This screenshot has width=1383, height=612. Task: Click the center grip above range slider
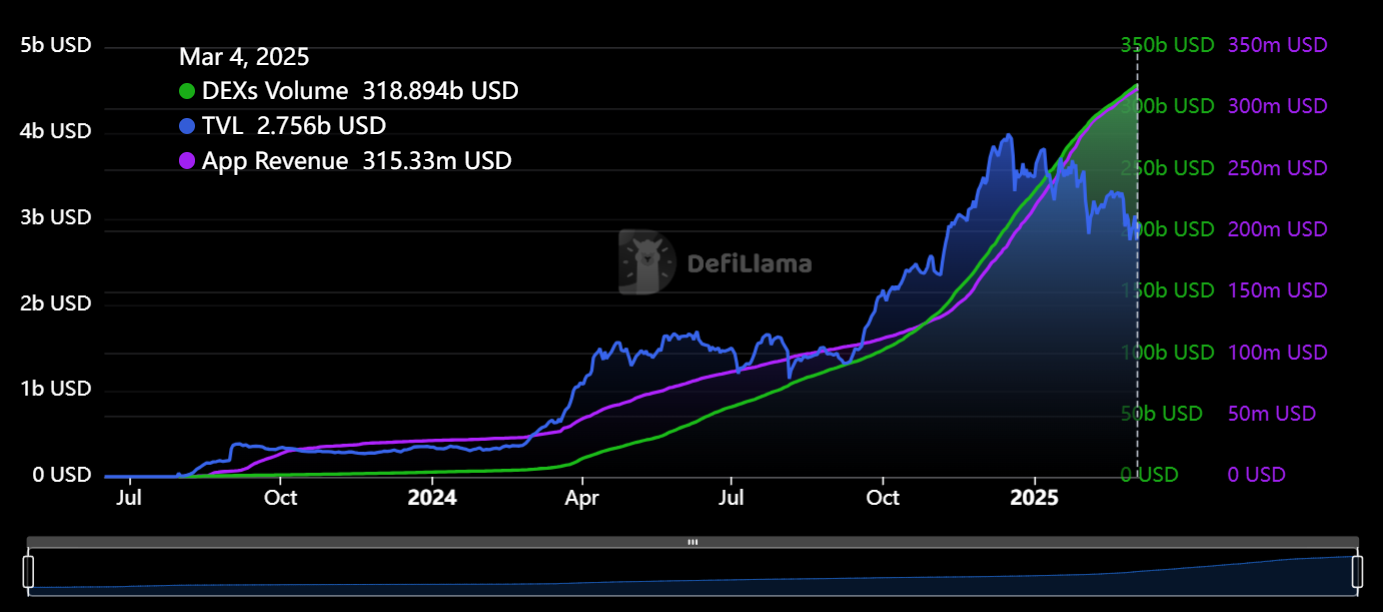[693, 542]
